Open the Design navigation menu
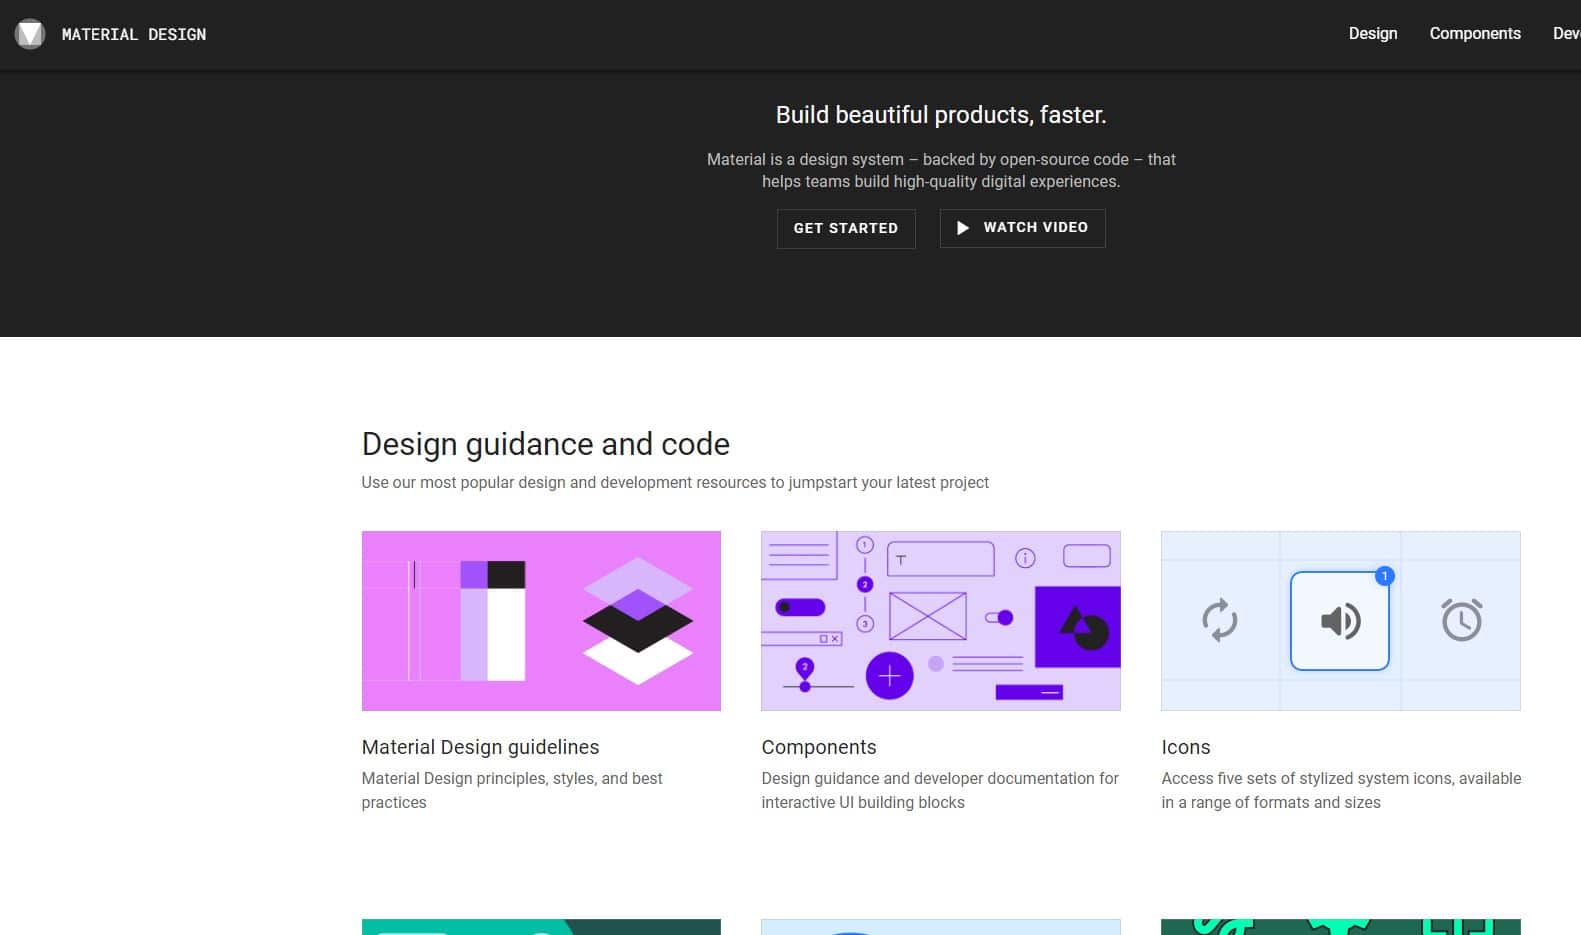Viewport: 1581px width, 935px height. pyautogui.click(x=1373, y=33)
